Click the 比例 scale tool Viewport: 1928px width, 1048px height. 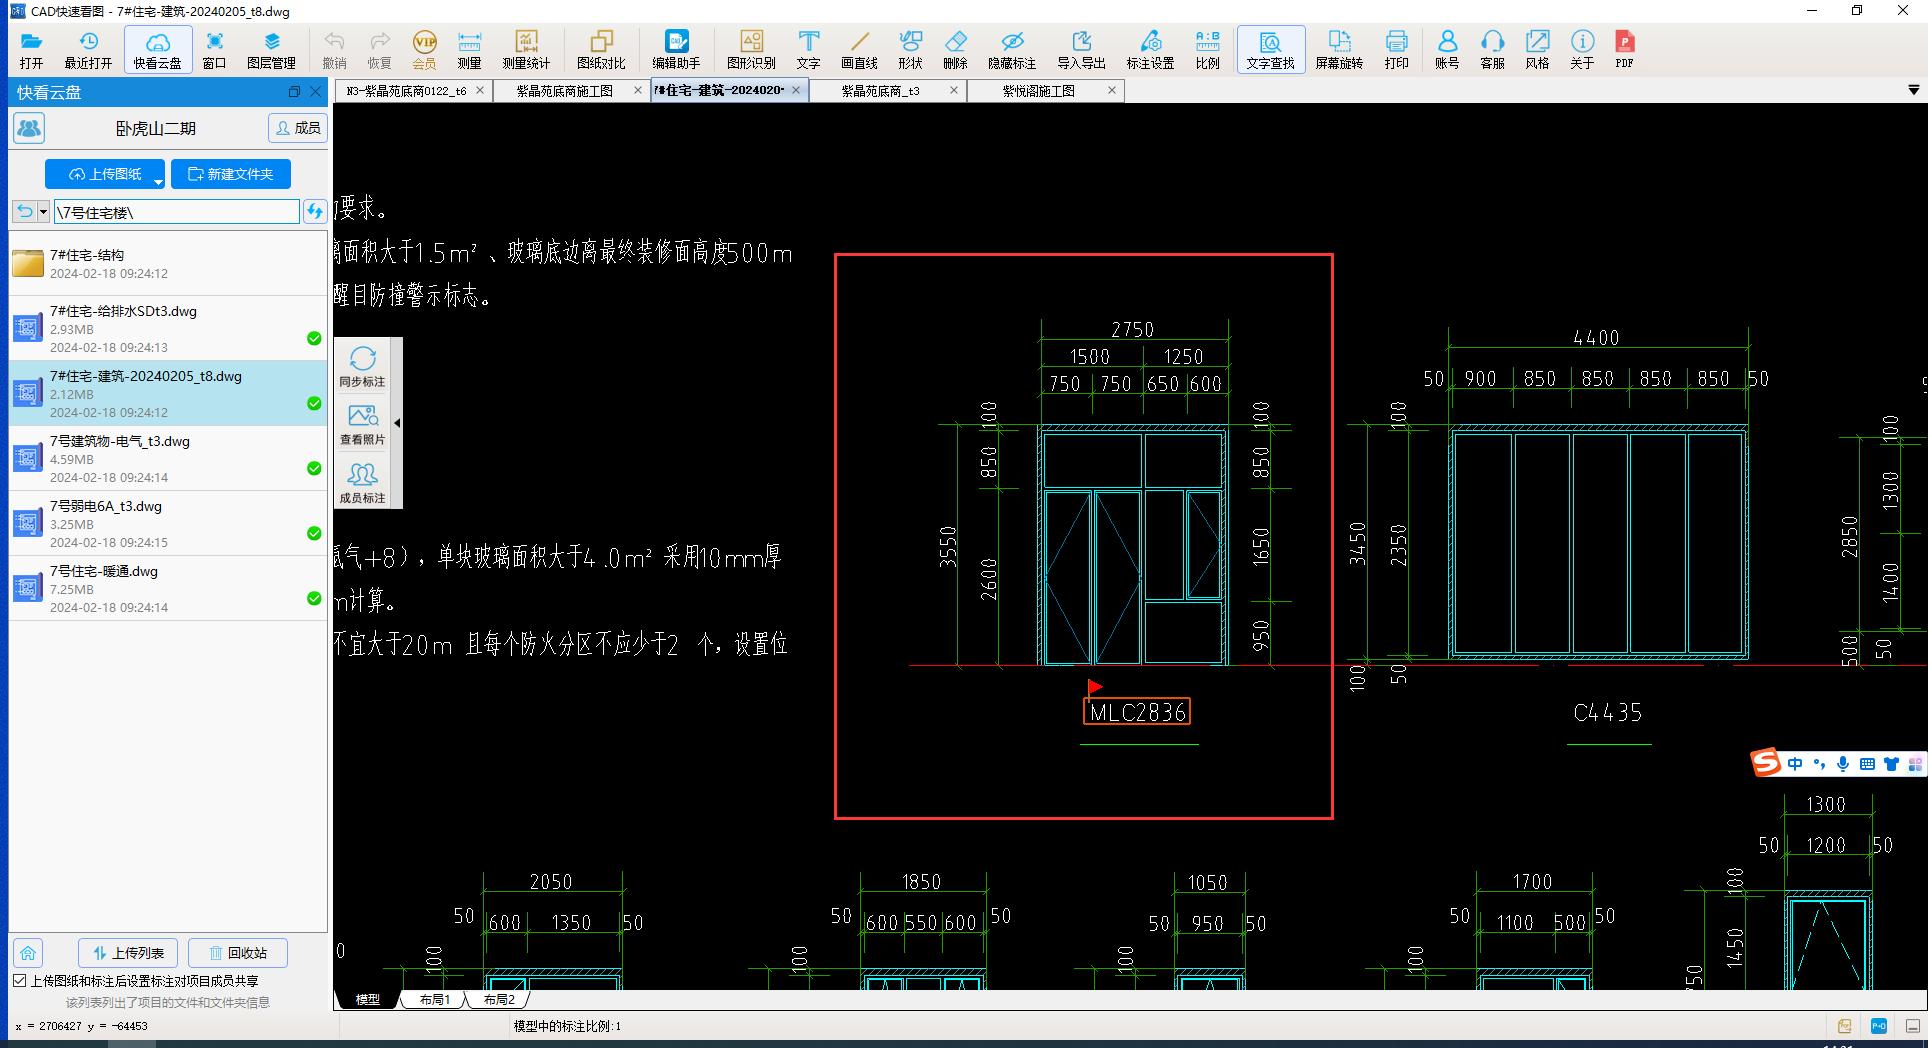[x=1207, y=50]
